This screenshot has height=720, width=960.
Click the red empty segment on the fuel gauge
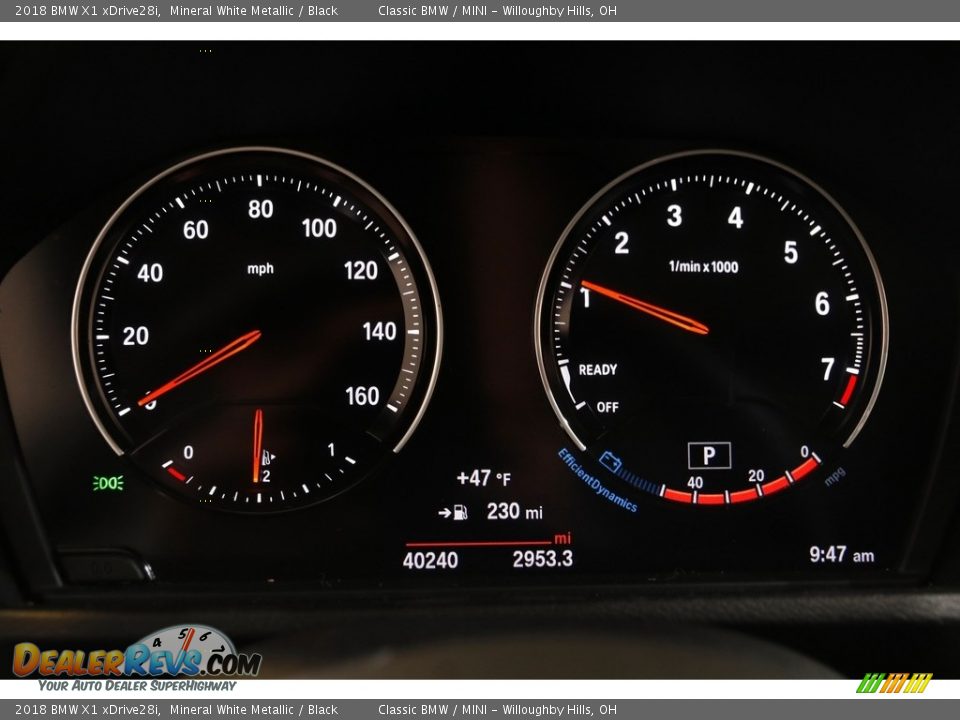[176, 474]
